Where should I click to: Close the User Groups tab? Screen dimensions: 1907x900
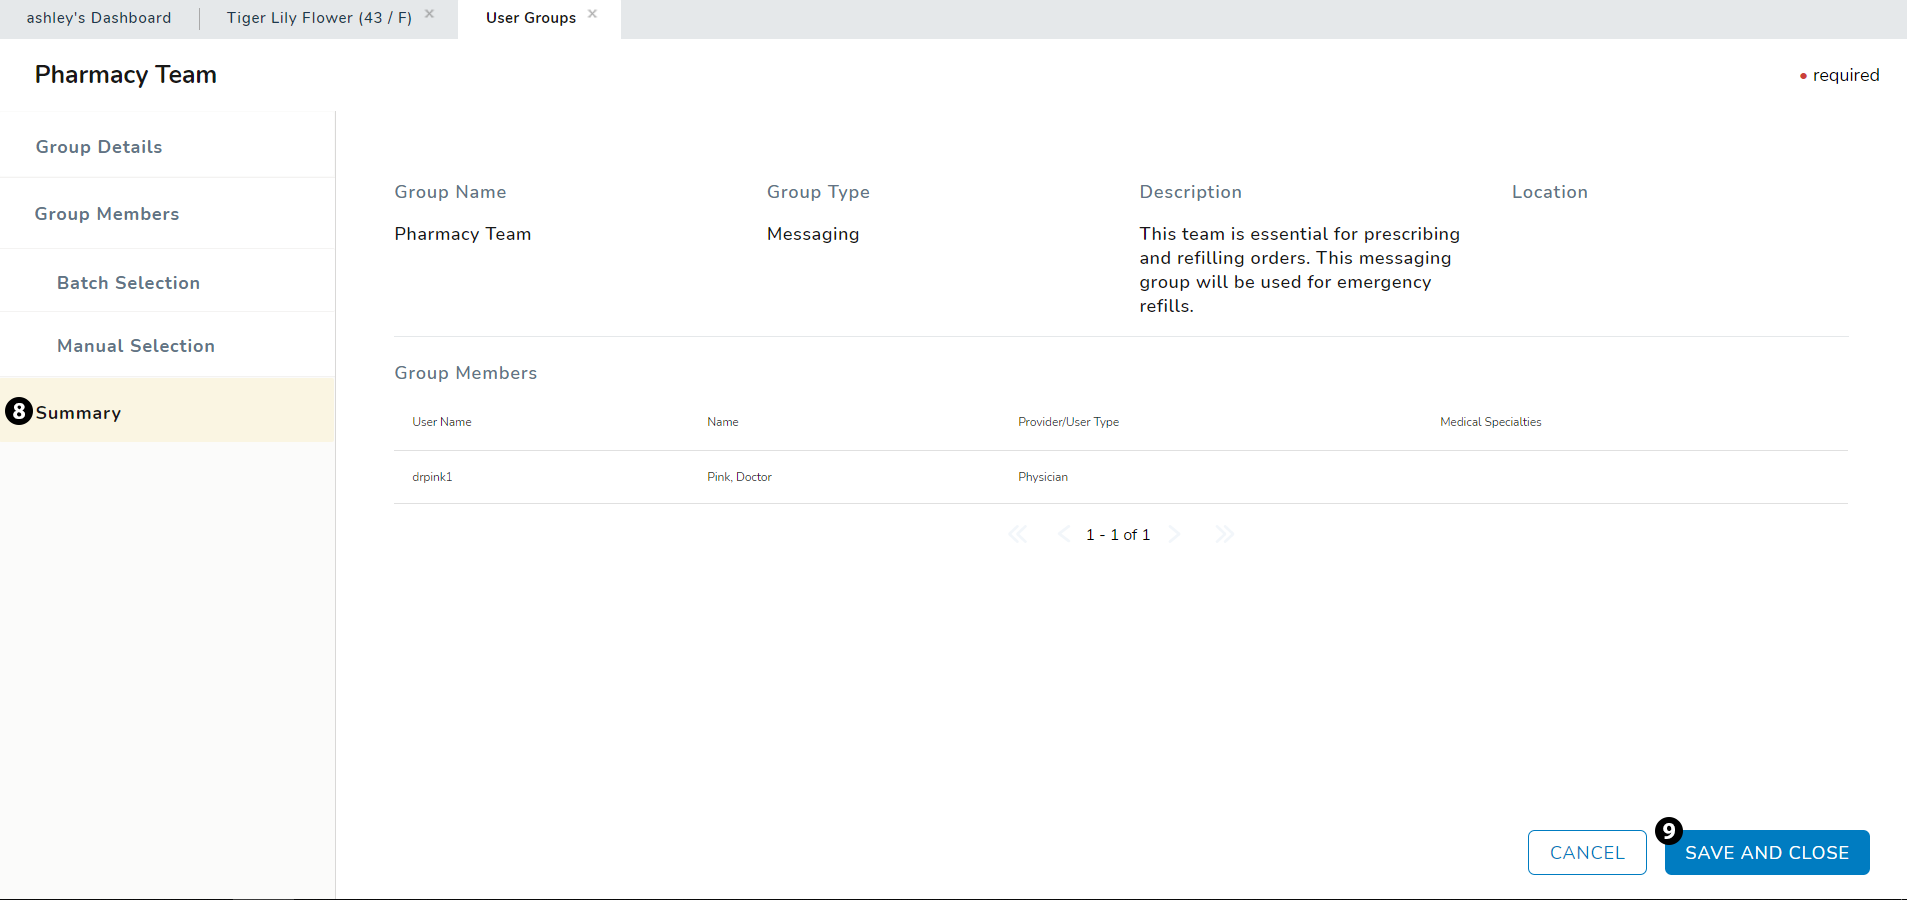(592, 14)
